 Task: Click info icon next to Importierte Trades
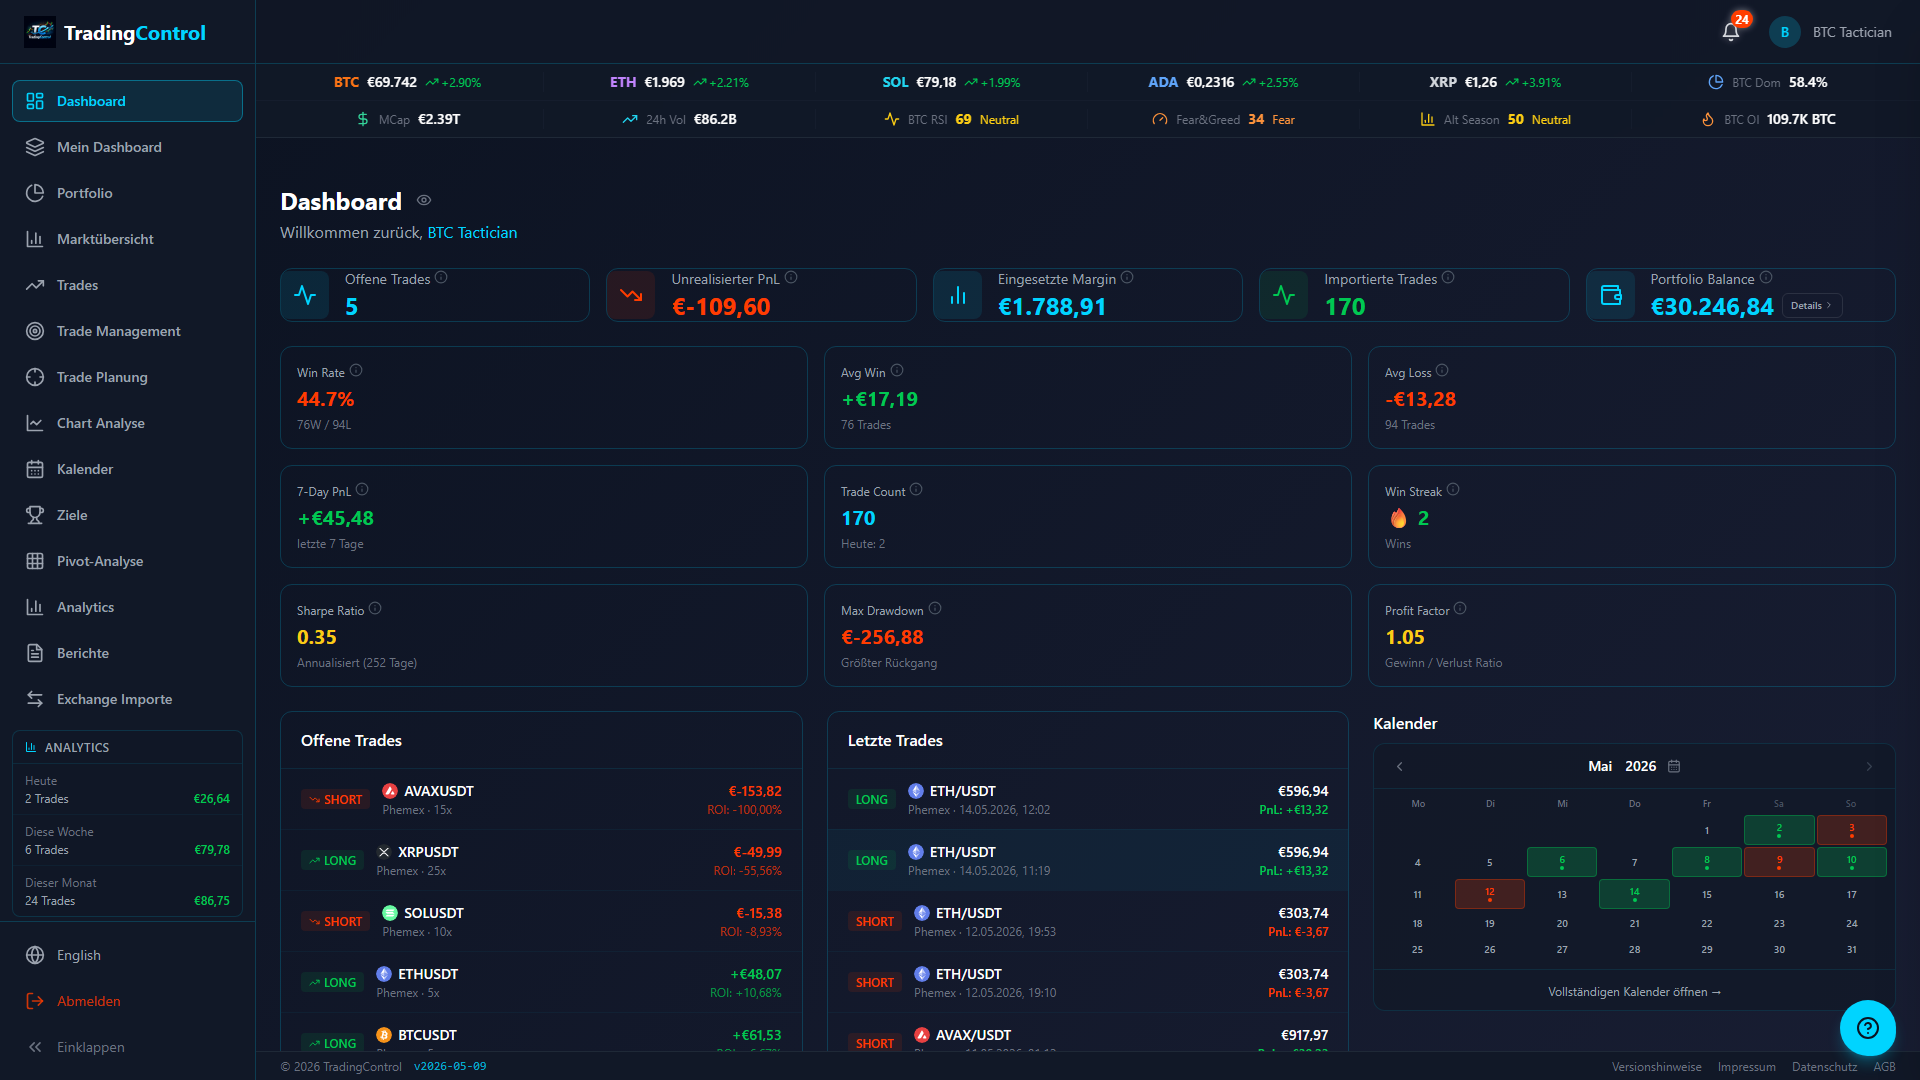point(1448,278)
